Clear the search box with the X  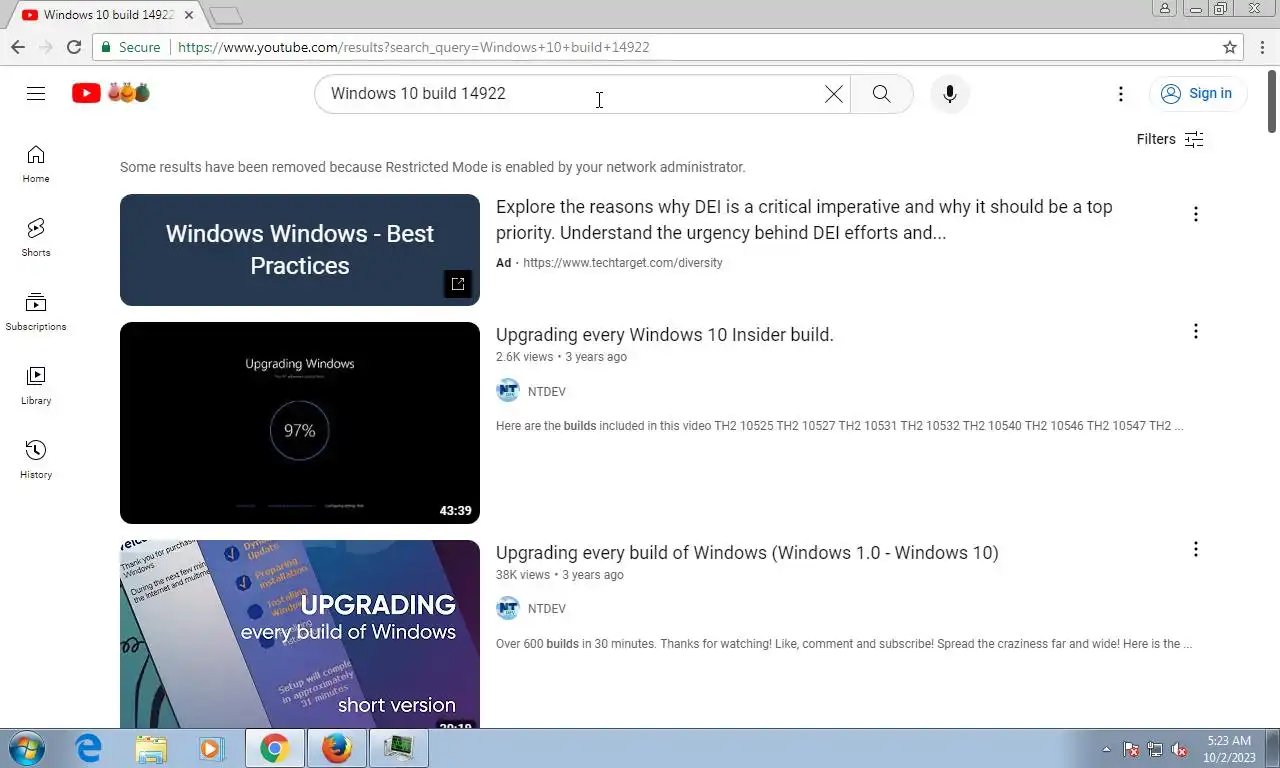coord(833,94)
